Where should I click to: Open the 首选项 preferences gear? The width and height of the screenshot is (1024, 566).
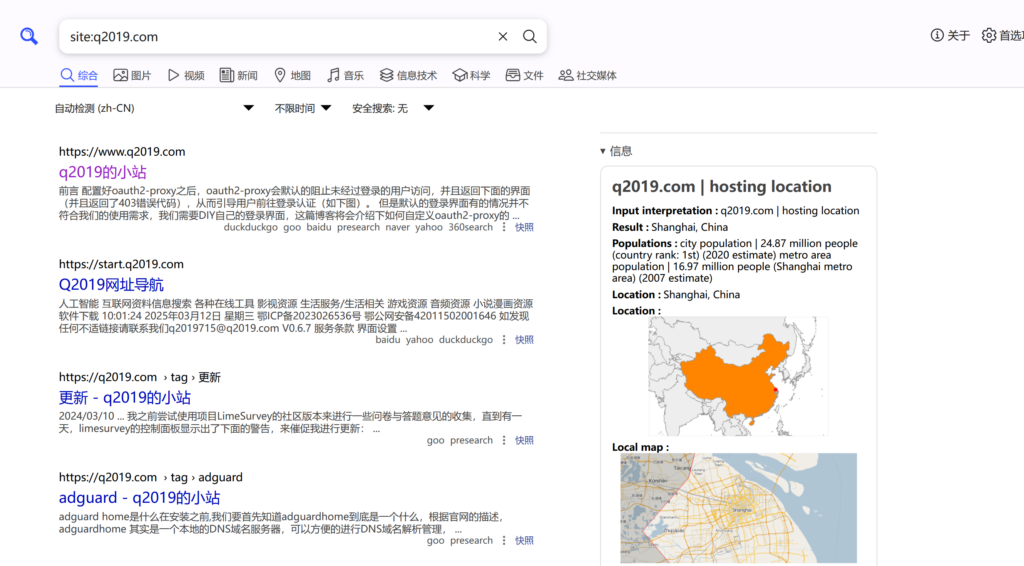(x=1002, y=35)
